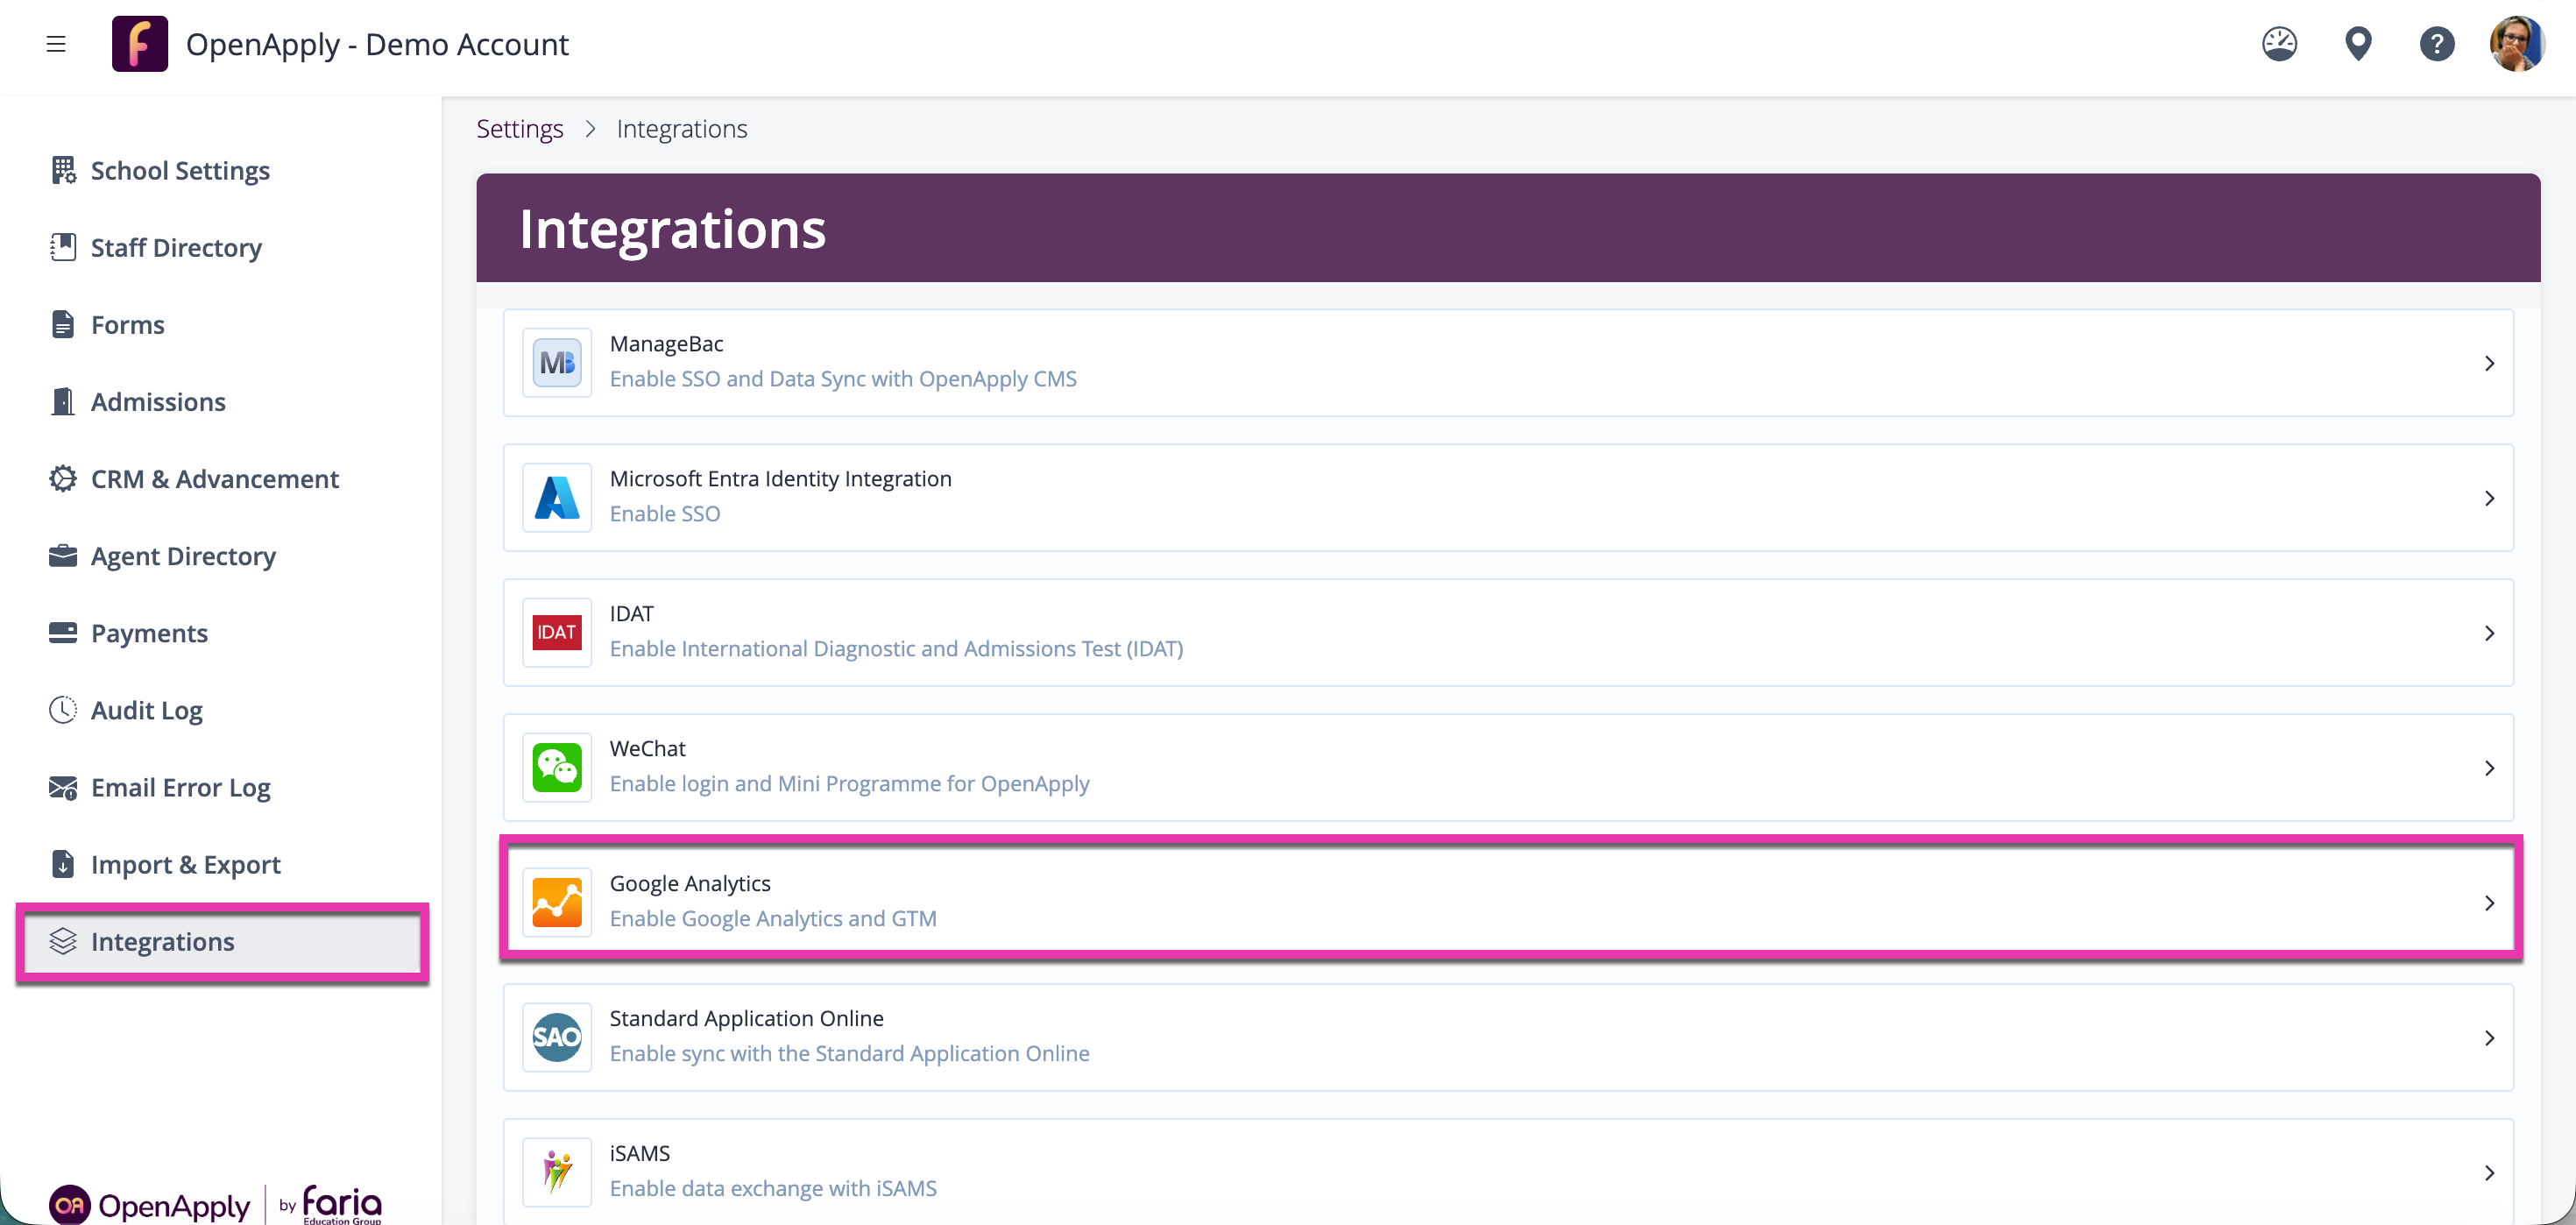The image size is (2576, 1225).
Task: Click the Admissions door icon
Action: click(63, 401)
